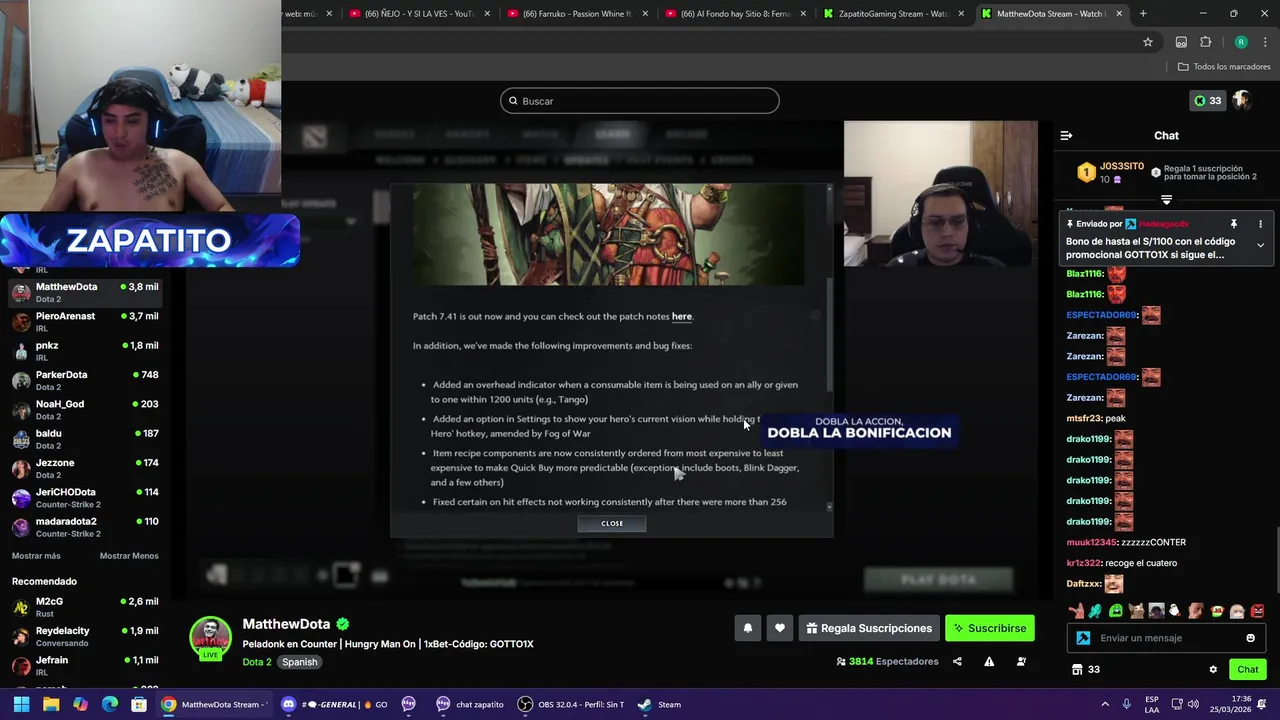Click the report warning triangle icon
This screenshot has height=720, width=1280.
point(989,661)
